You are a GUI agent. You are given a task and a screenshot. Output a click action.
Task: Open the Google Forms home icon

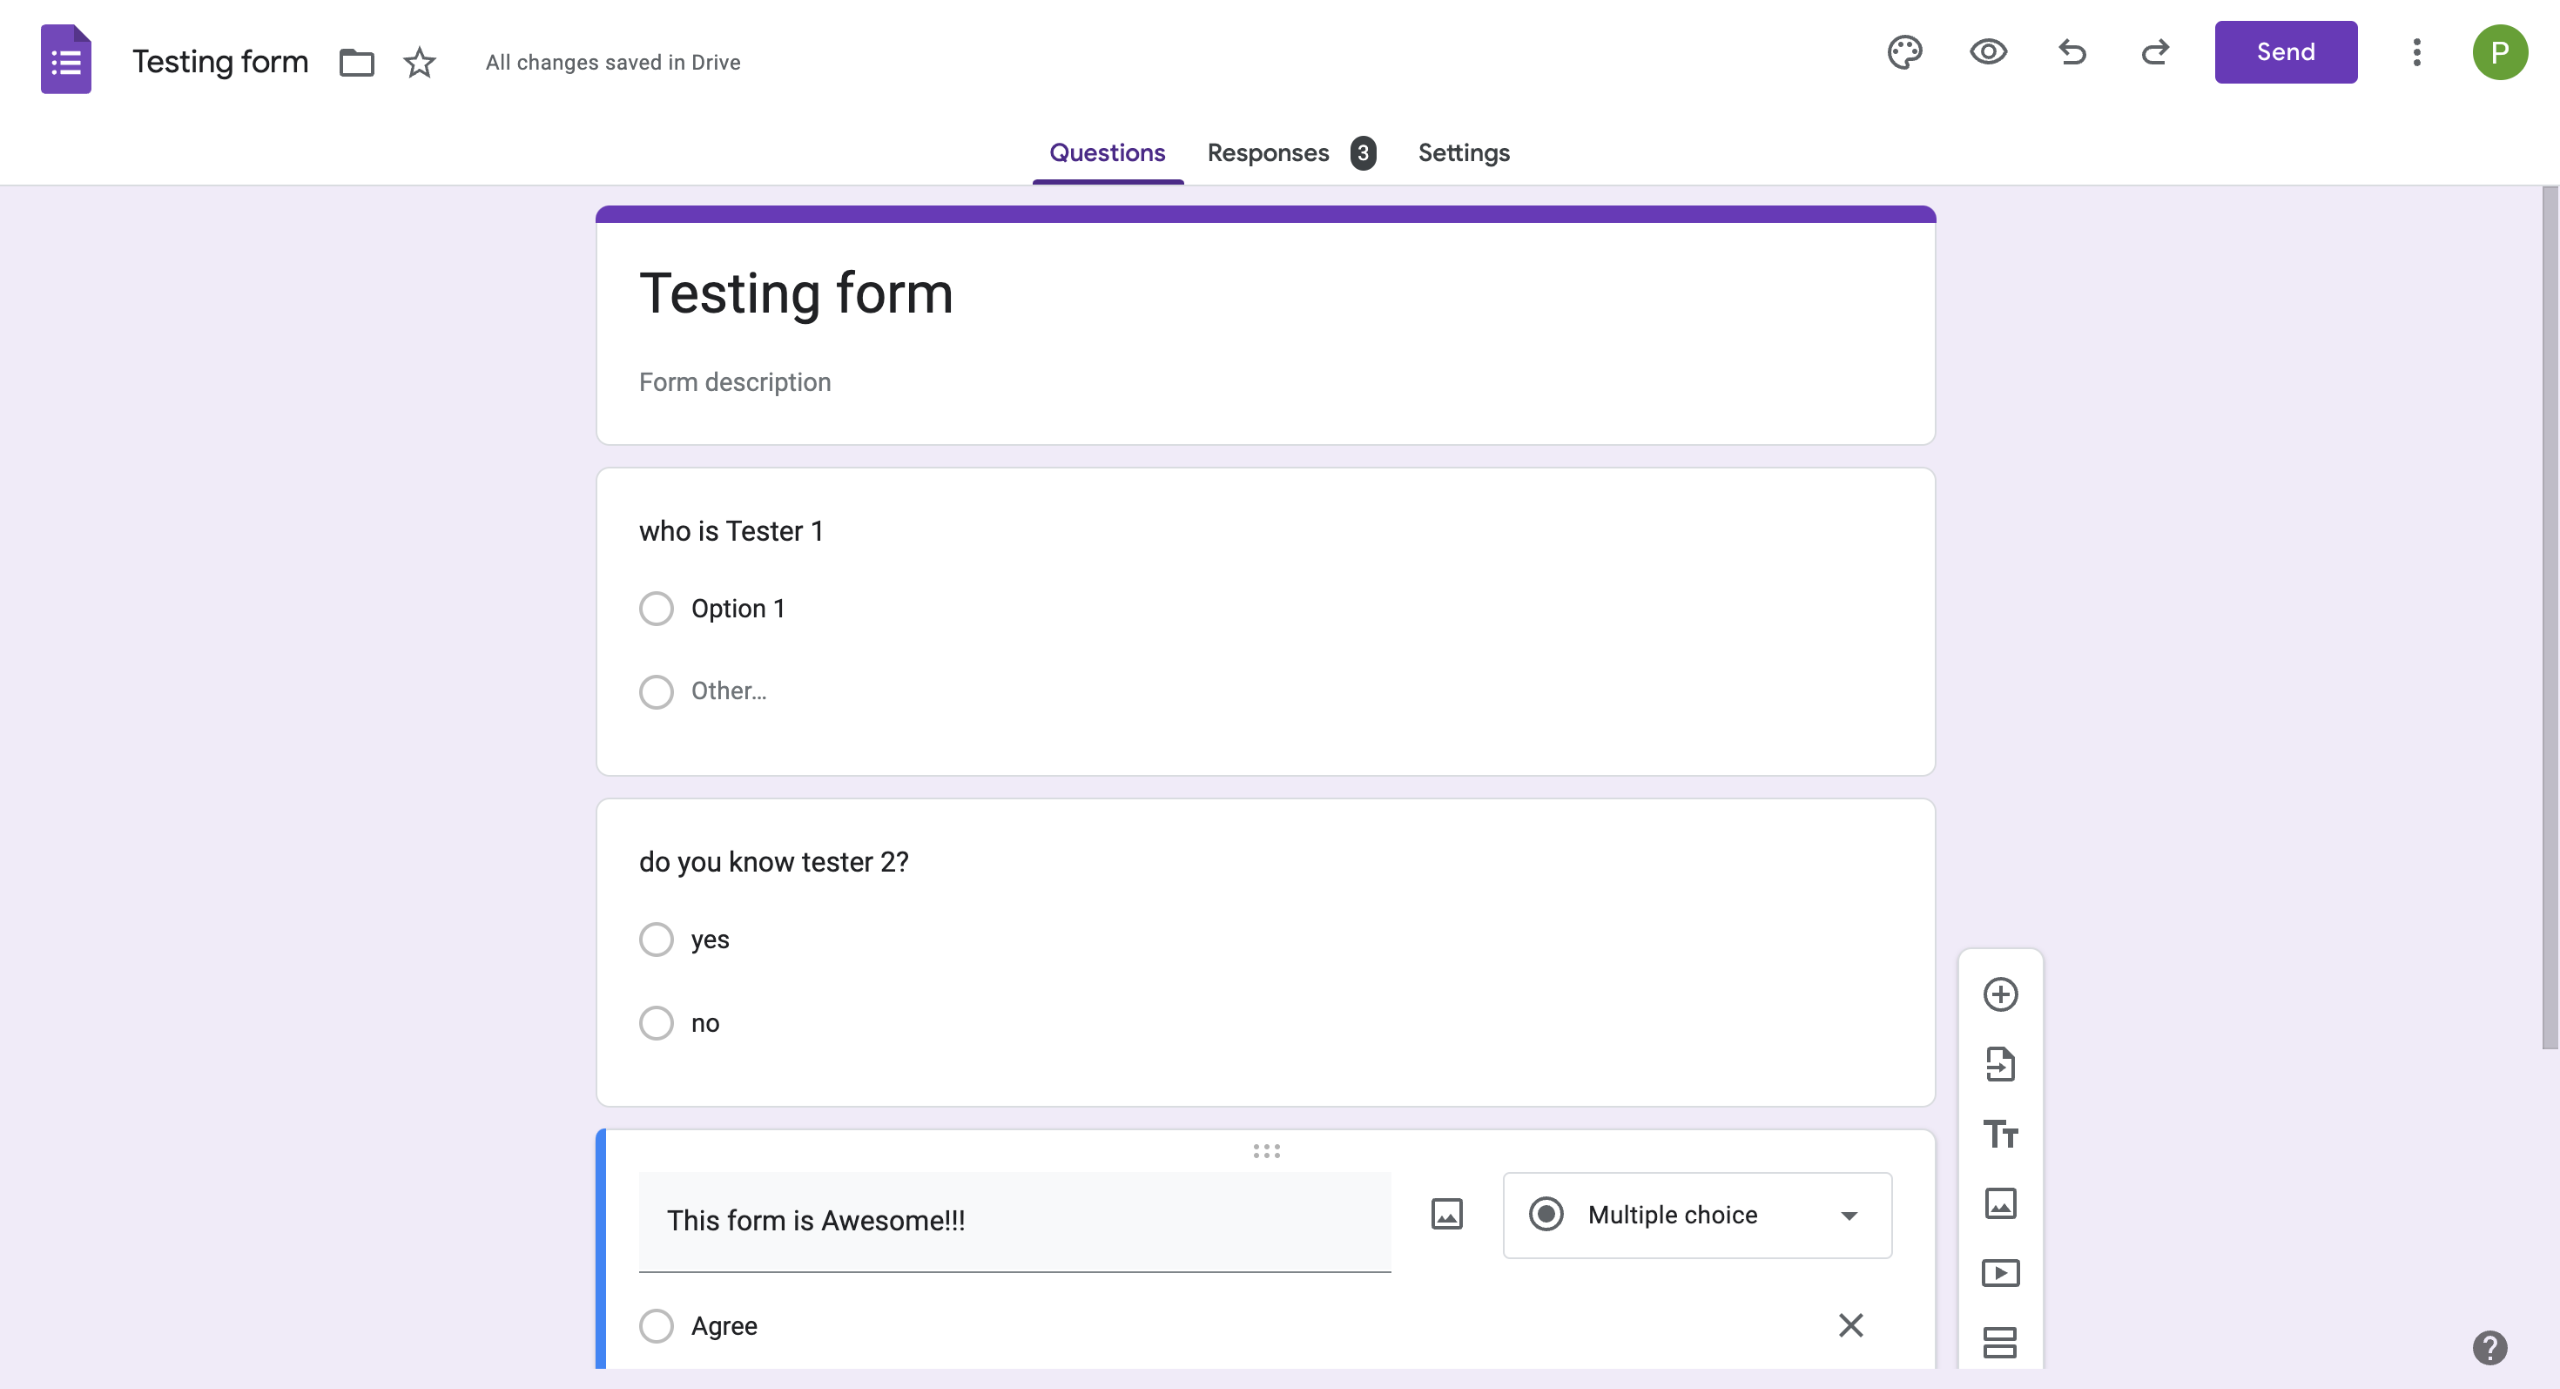click(x=66, y=59)
